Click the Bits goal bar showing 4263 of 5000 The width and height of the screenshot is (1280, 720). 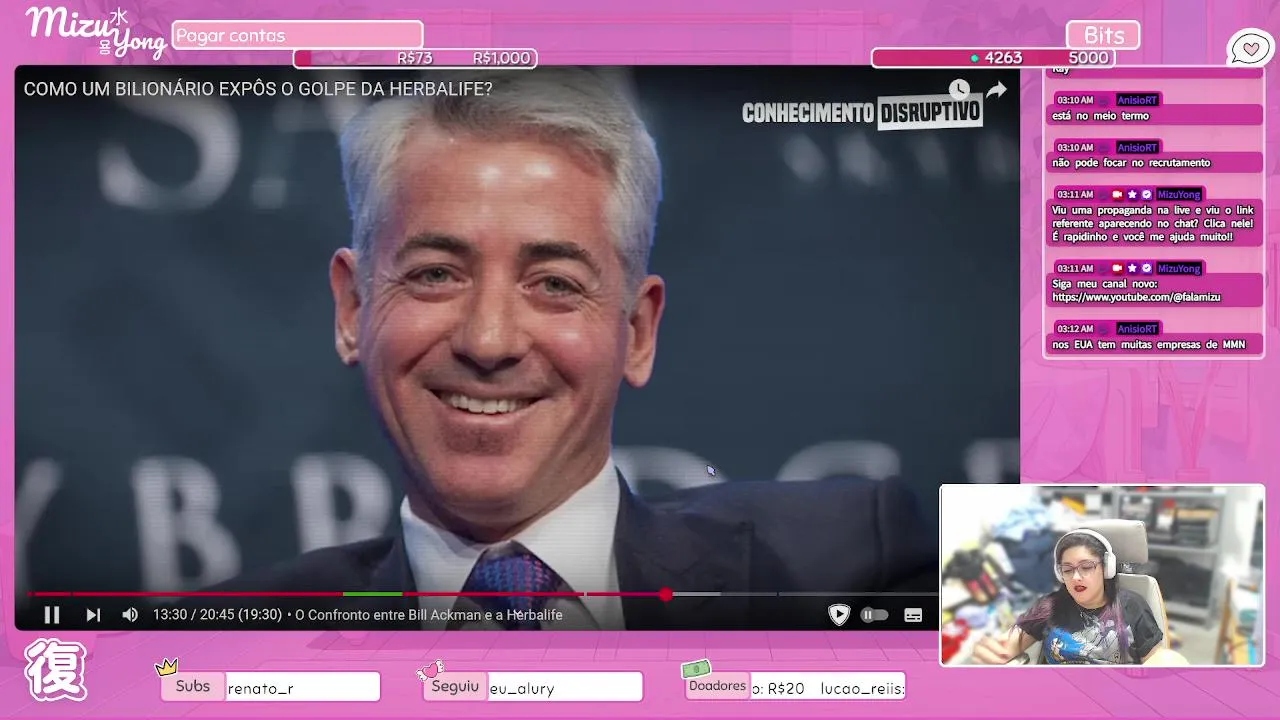993,58
